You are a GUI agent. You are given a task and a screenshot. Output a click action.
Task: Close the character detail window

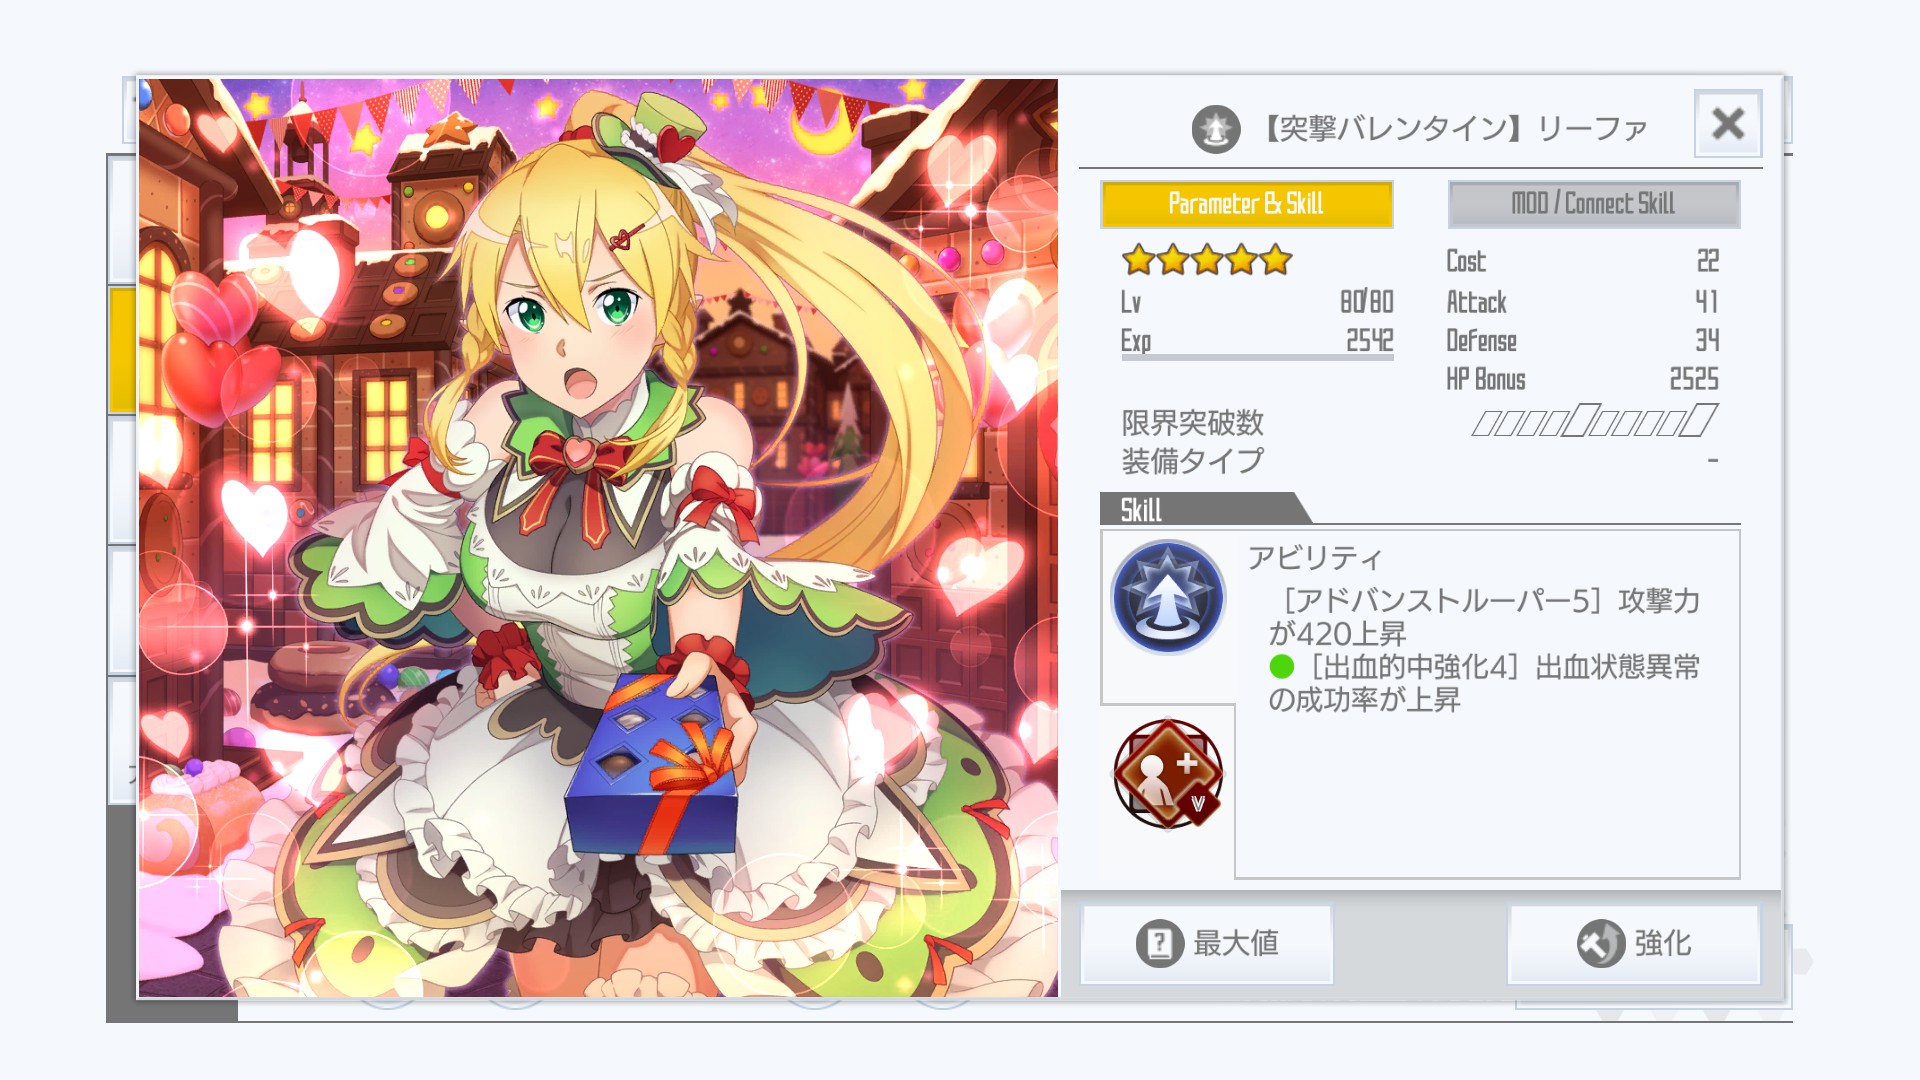coord(1728,124)
